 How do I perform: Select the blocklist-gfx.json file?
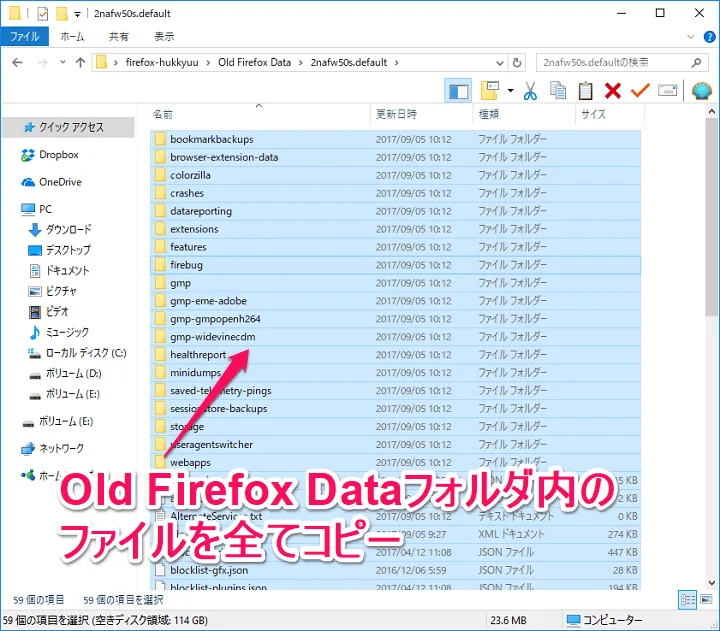tap(395, 570)
